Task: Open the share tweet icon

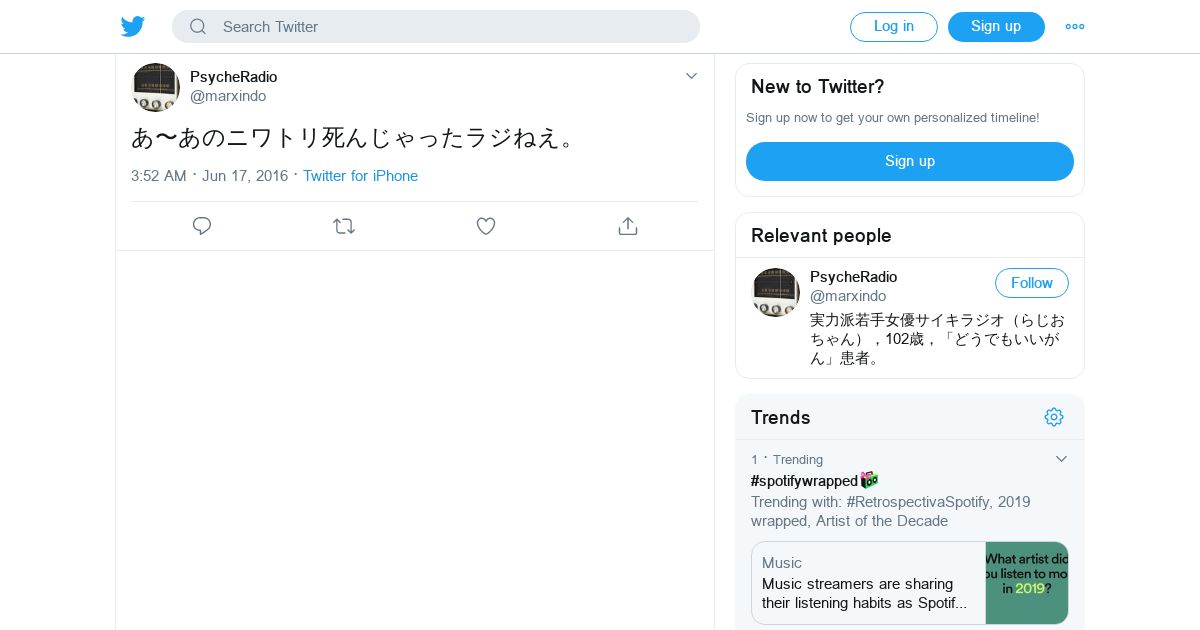Action: click(x=628, y=226)
